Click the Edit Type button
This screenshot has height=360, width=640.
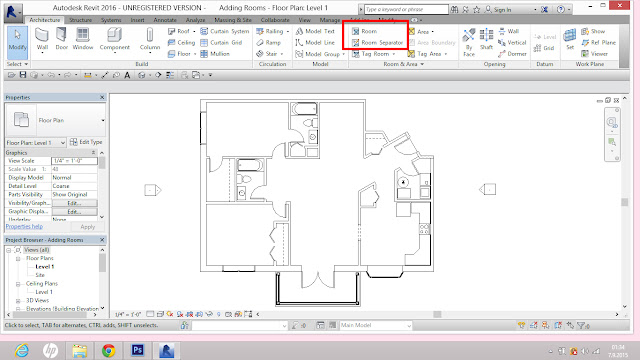coord(86,142)
